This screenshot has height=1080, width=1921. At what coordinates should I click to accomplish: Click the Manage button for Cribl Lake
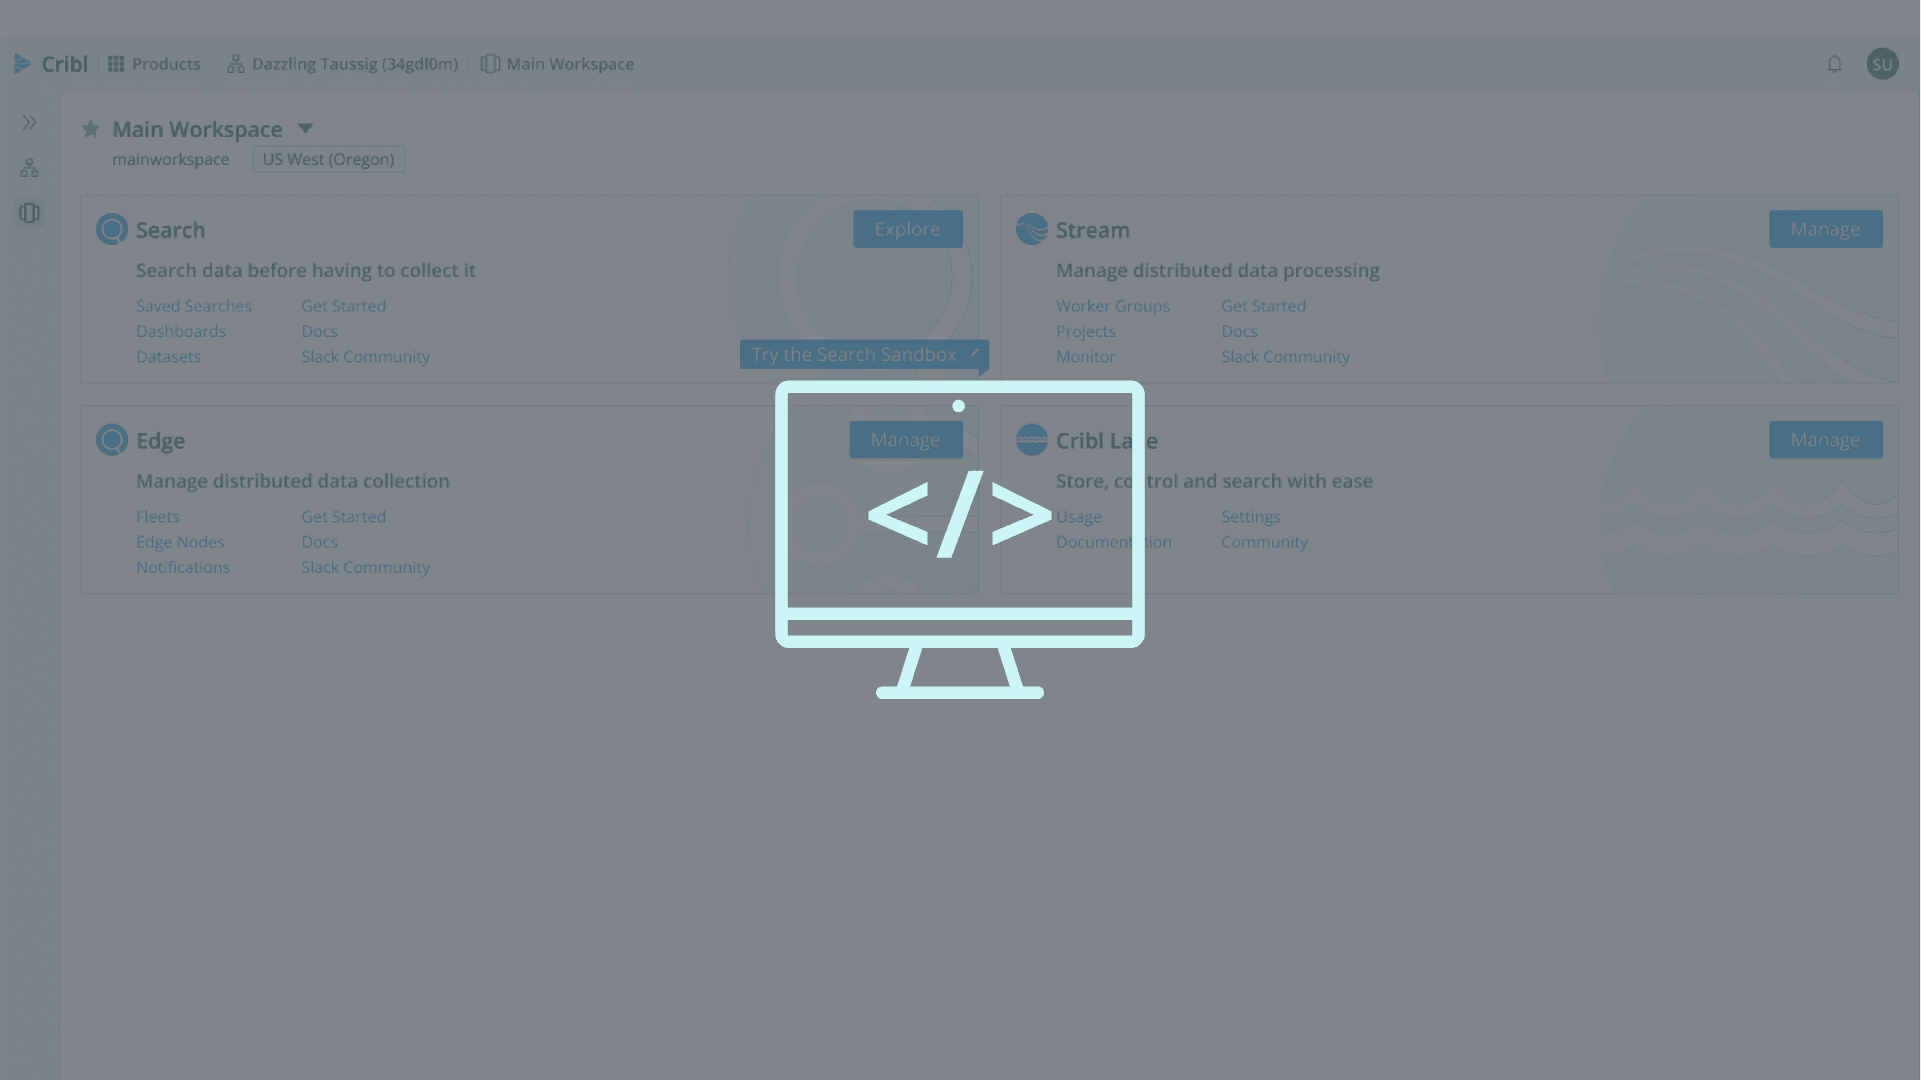[1825, 440]
